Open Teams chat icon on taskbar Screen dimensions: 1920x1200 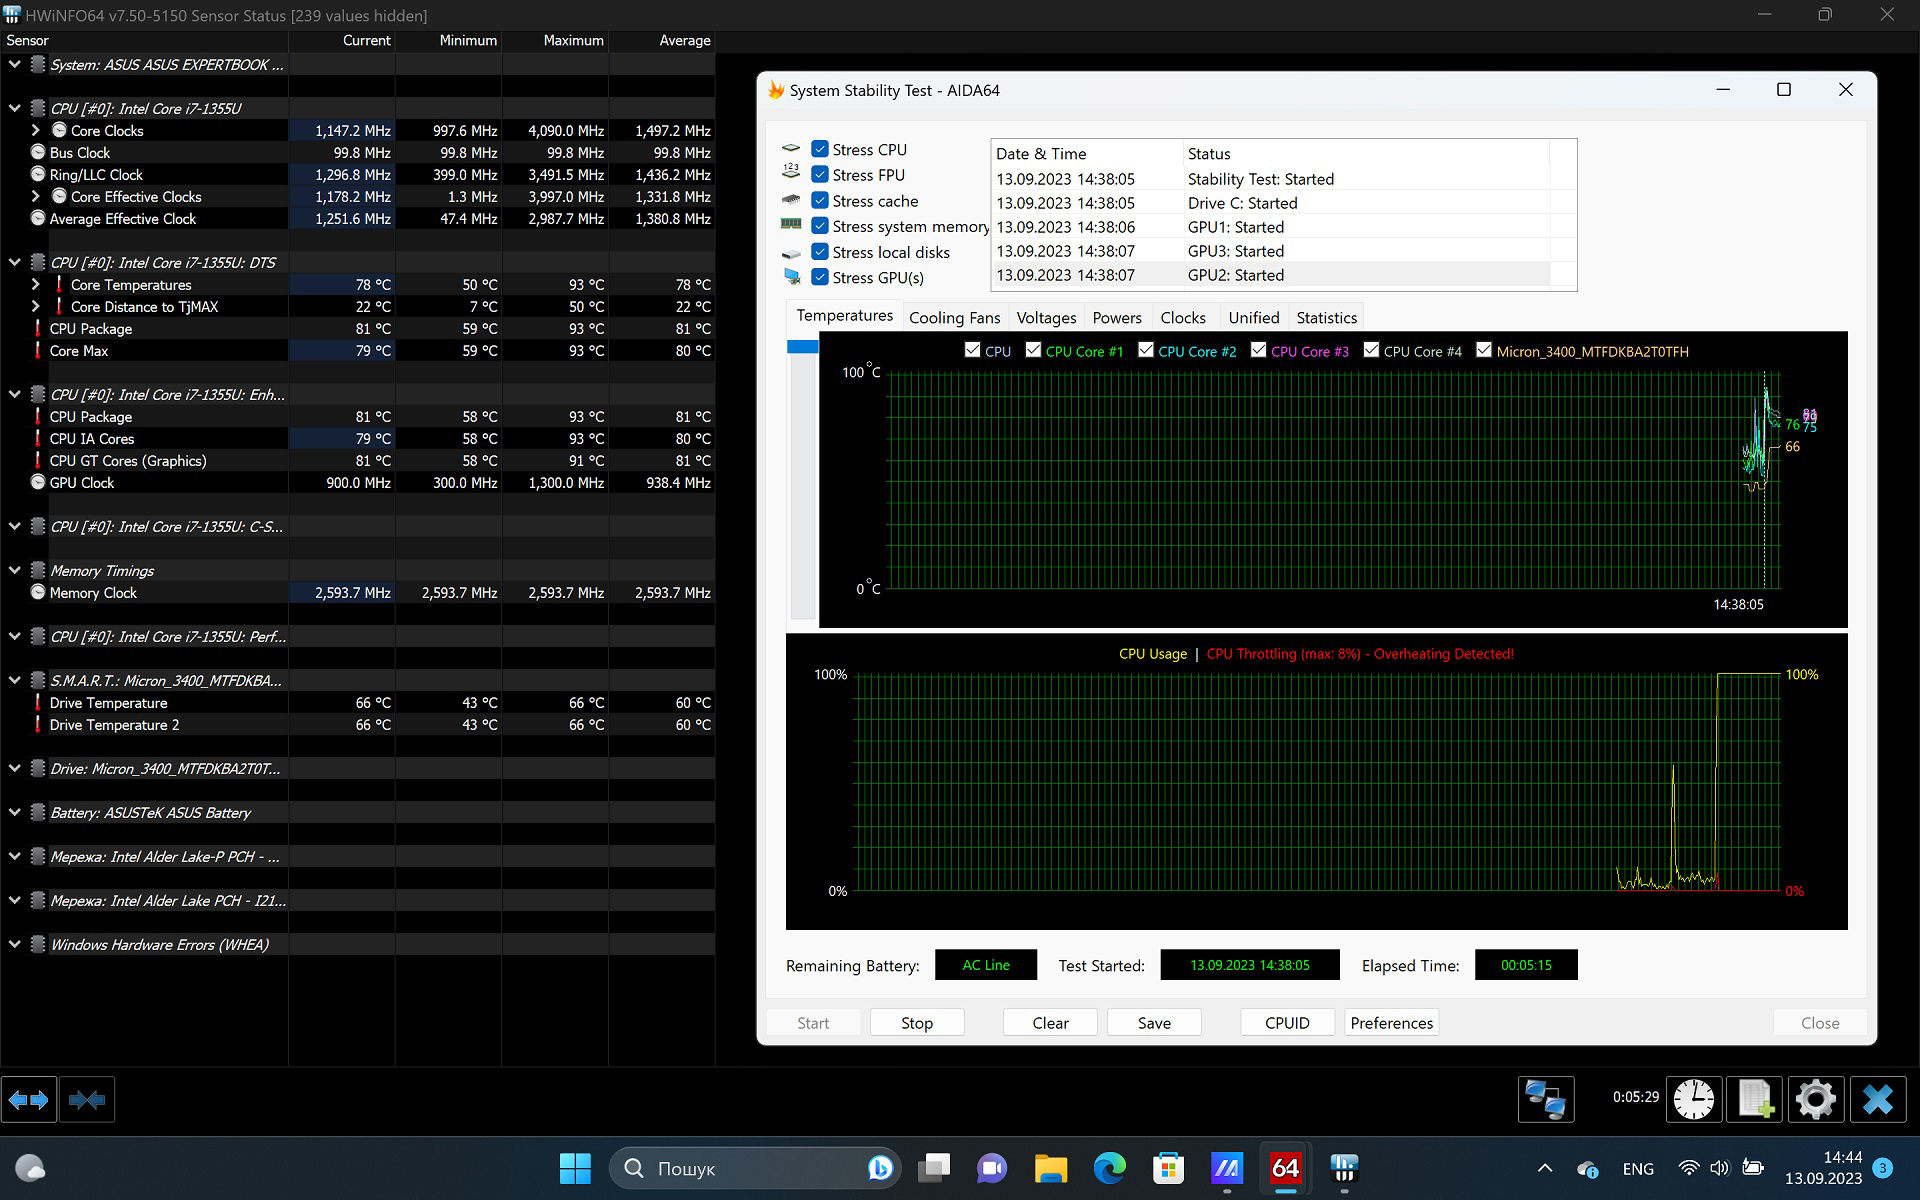(x=992, y=1168)
